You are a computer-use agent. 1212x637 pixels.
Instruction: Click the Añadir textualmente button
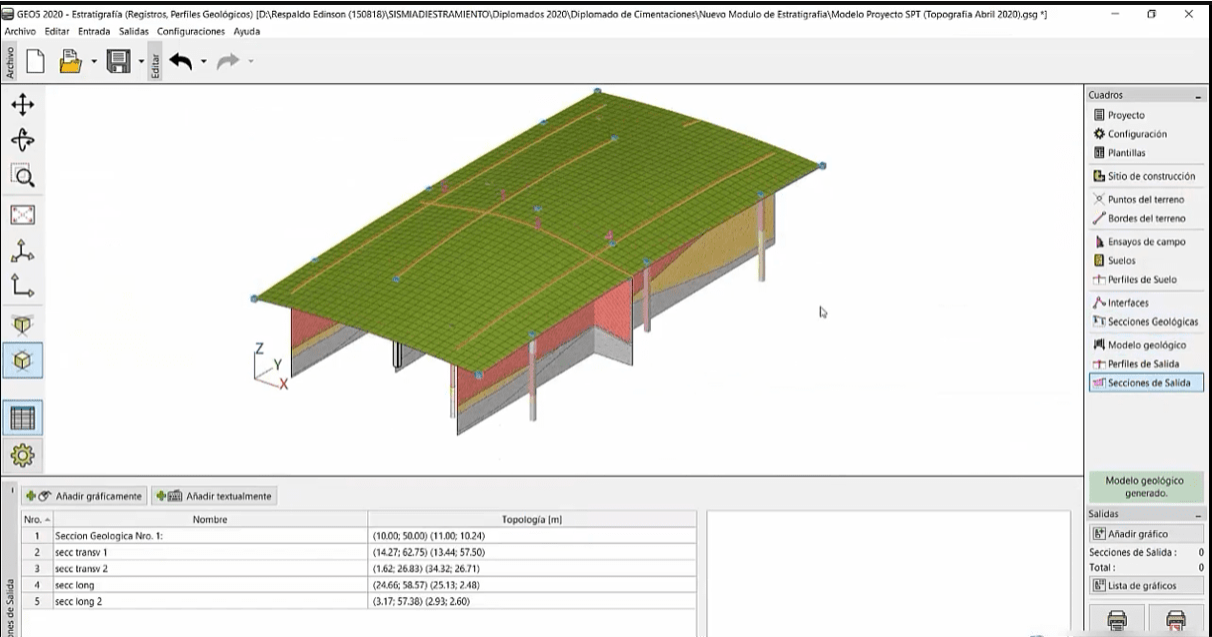coord(213,496)
